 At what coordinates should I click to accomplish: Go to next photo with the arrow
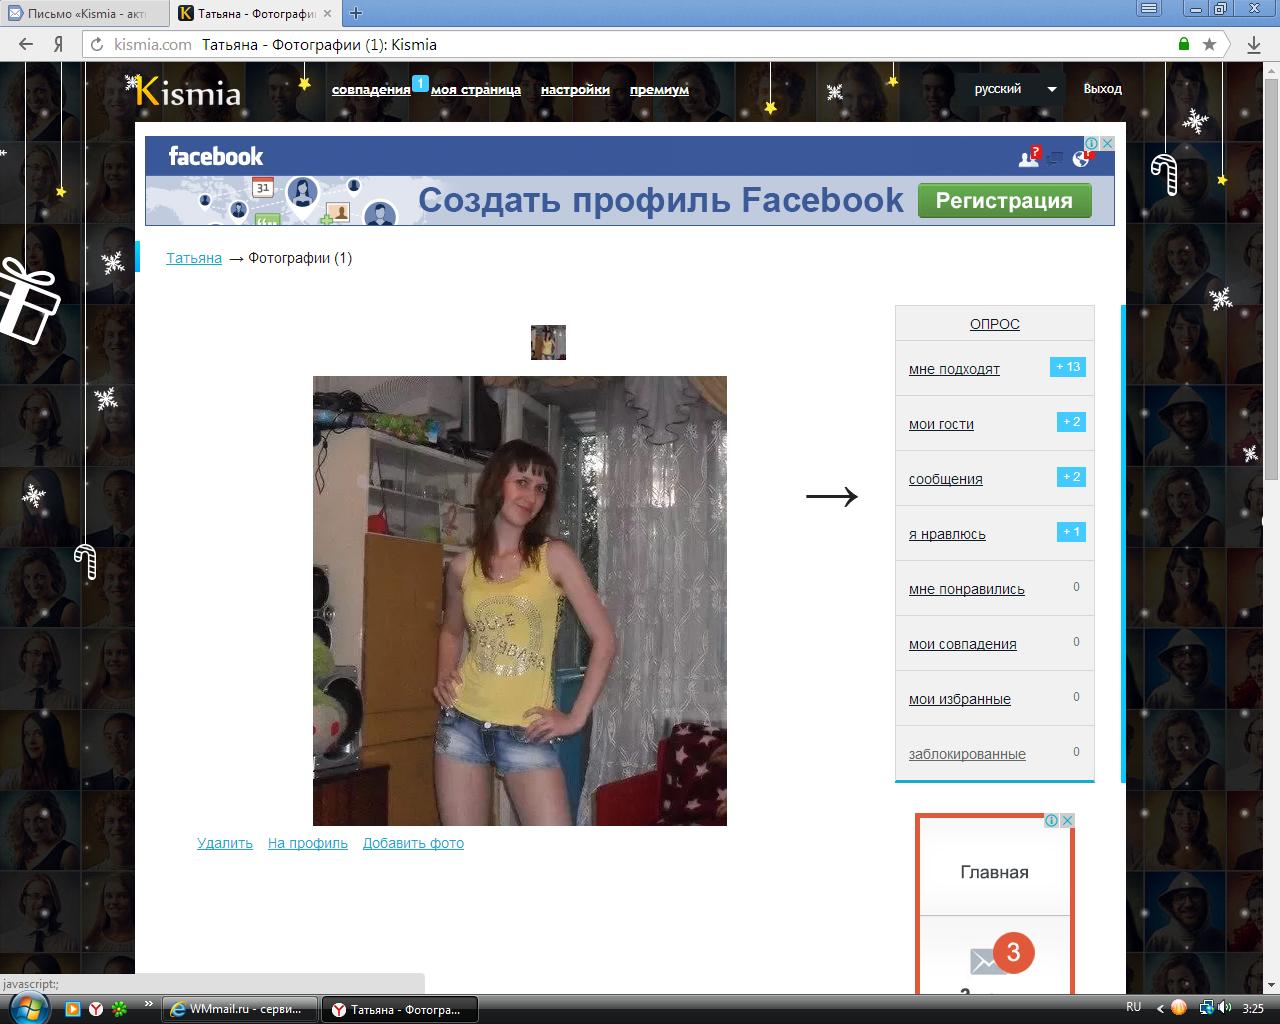(x=832, y=496)
